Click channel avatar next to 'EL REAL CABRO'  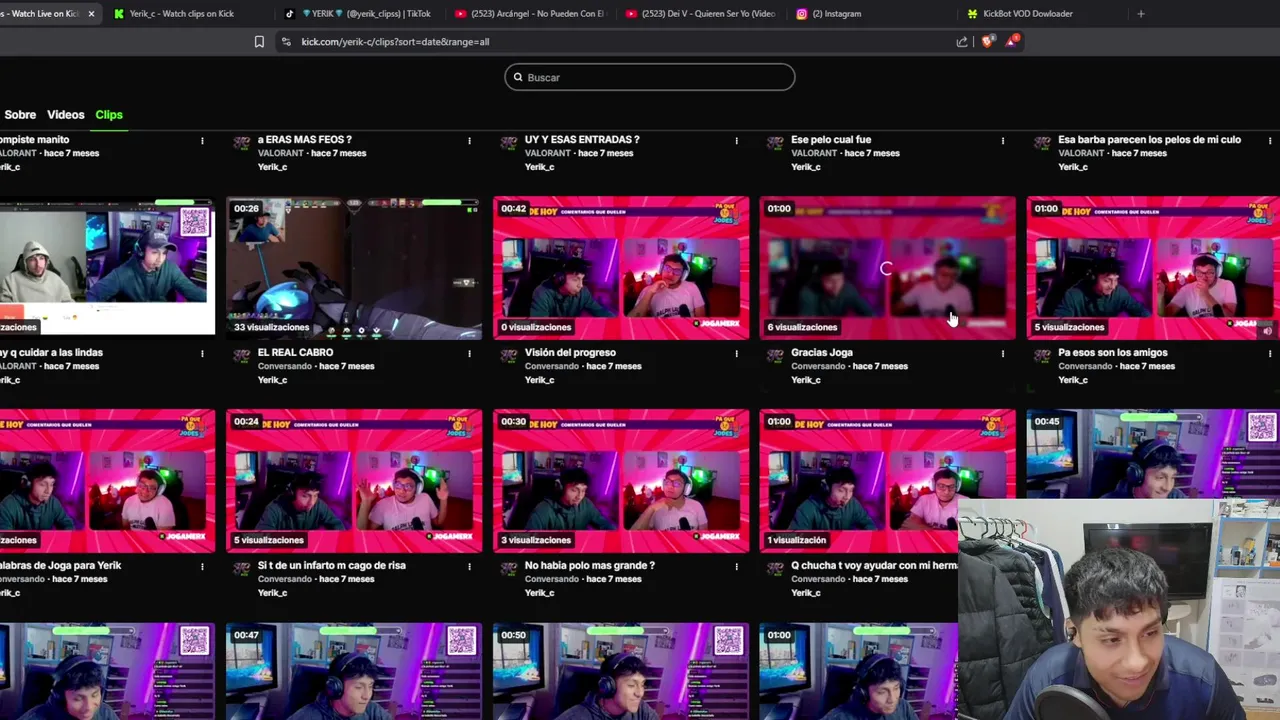(x=241, y=356)
